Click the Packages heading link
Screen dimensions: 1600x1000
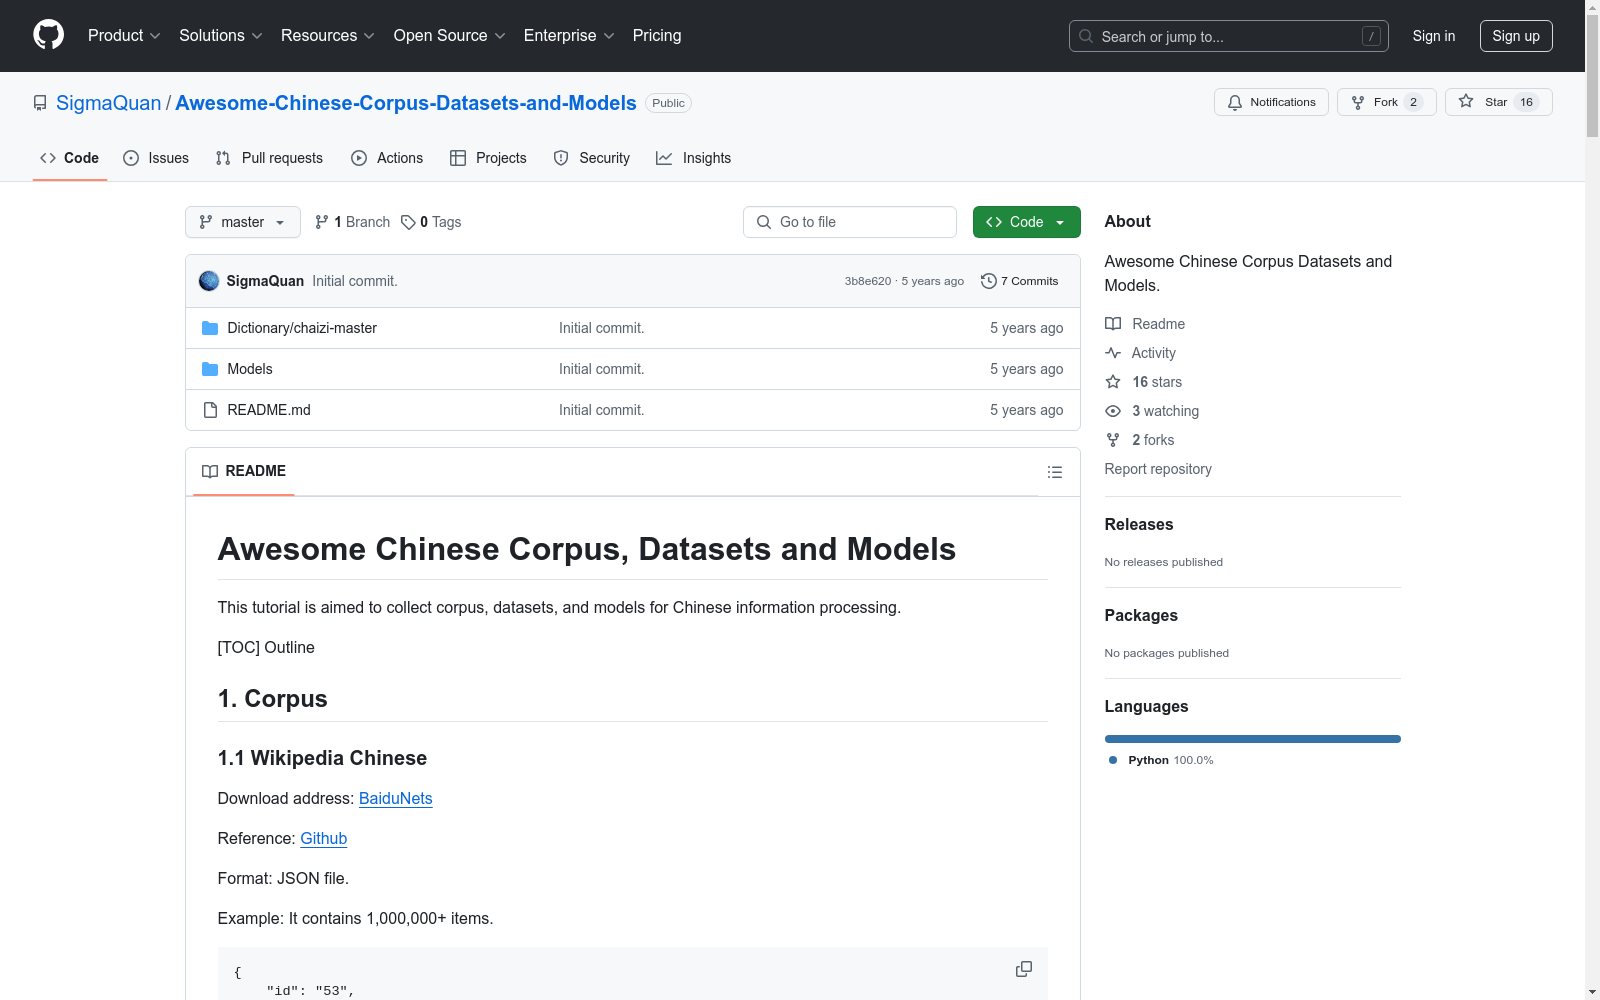pos(1141,615)
